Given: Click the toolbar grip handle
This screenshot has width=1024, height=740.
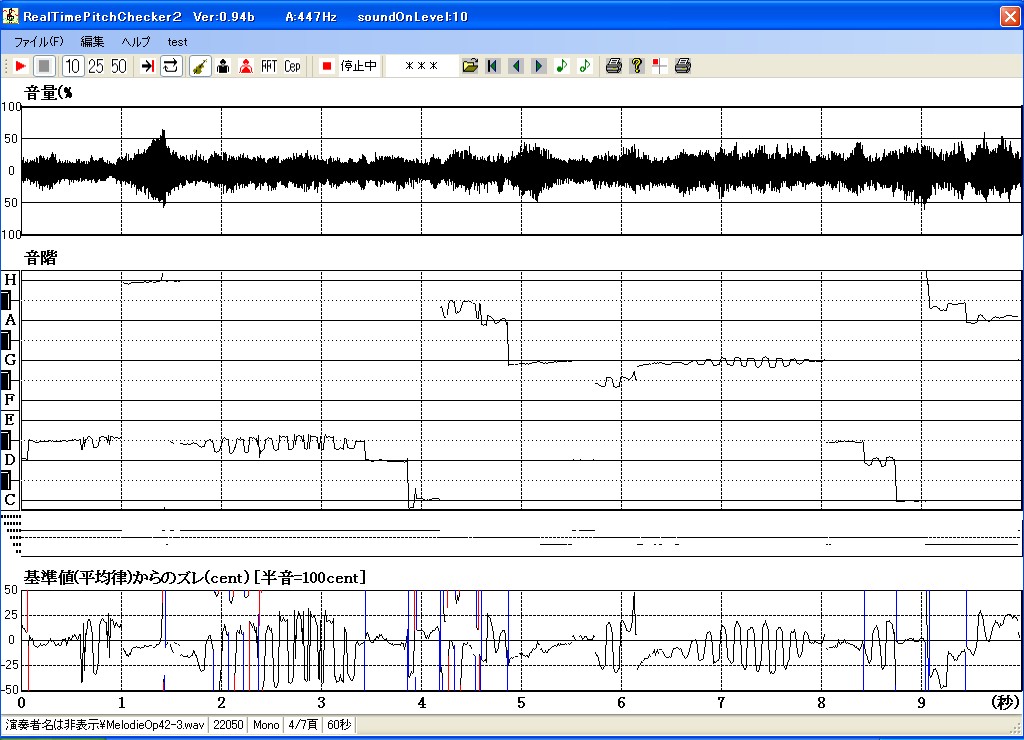Looking at the screenshot, I should click(6, 66).
